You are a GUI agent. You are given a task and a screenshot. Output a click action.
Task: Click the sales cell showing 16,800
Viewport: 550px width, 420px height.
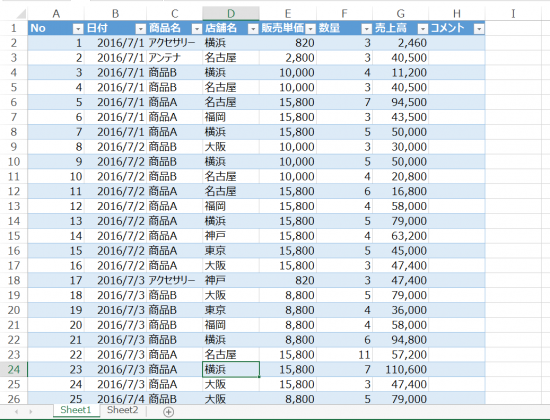click(x=400, y=191)
